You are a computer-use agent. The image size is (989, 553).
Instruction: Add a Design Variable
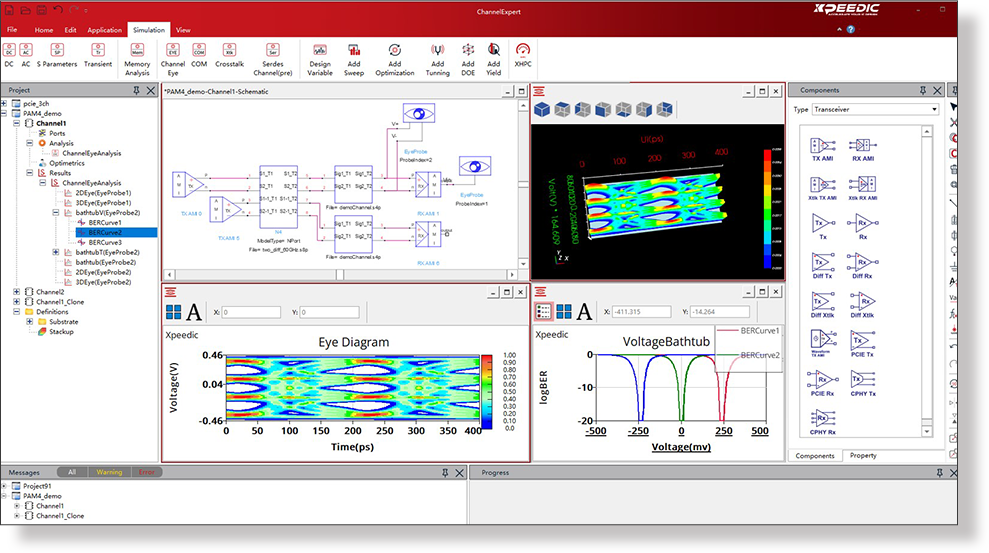click(x=320, y=59)
